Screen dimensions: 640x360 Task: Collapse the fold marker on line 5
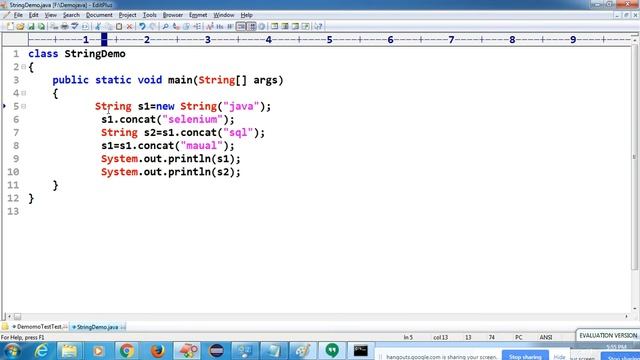click(x=24, y=106)
